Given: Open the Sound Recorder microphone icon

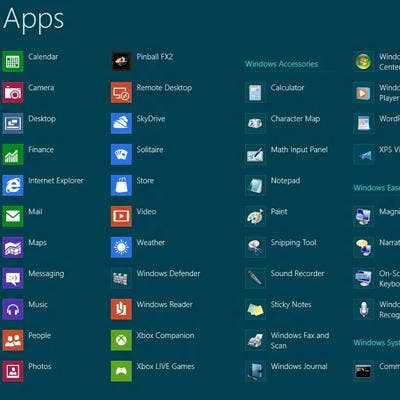Looking at the screenshot, I should pyautogui.click(x=255, y=278).
